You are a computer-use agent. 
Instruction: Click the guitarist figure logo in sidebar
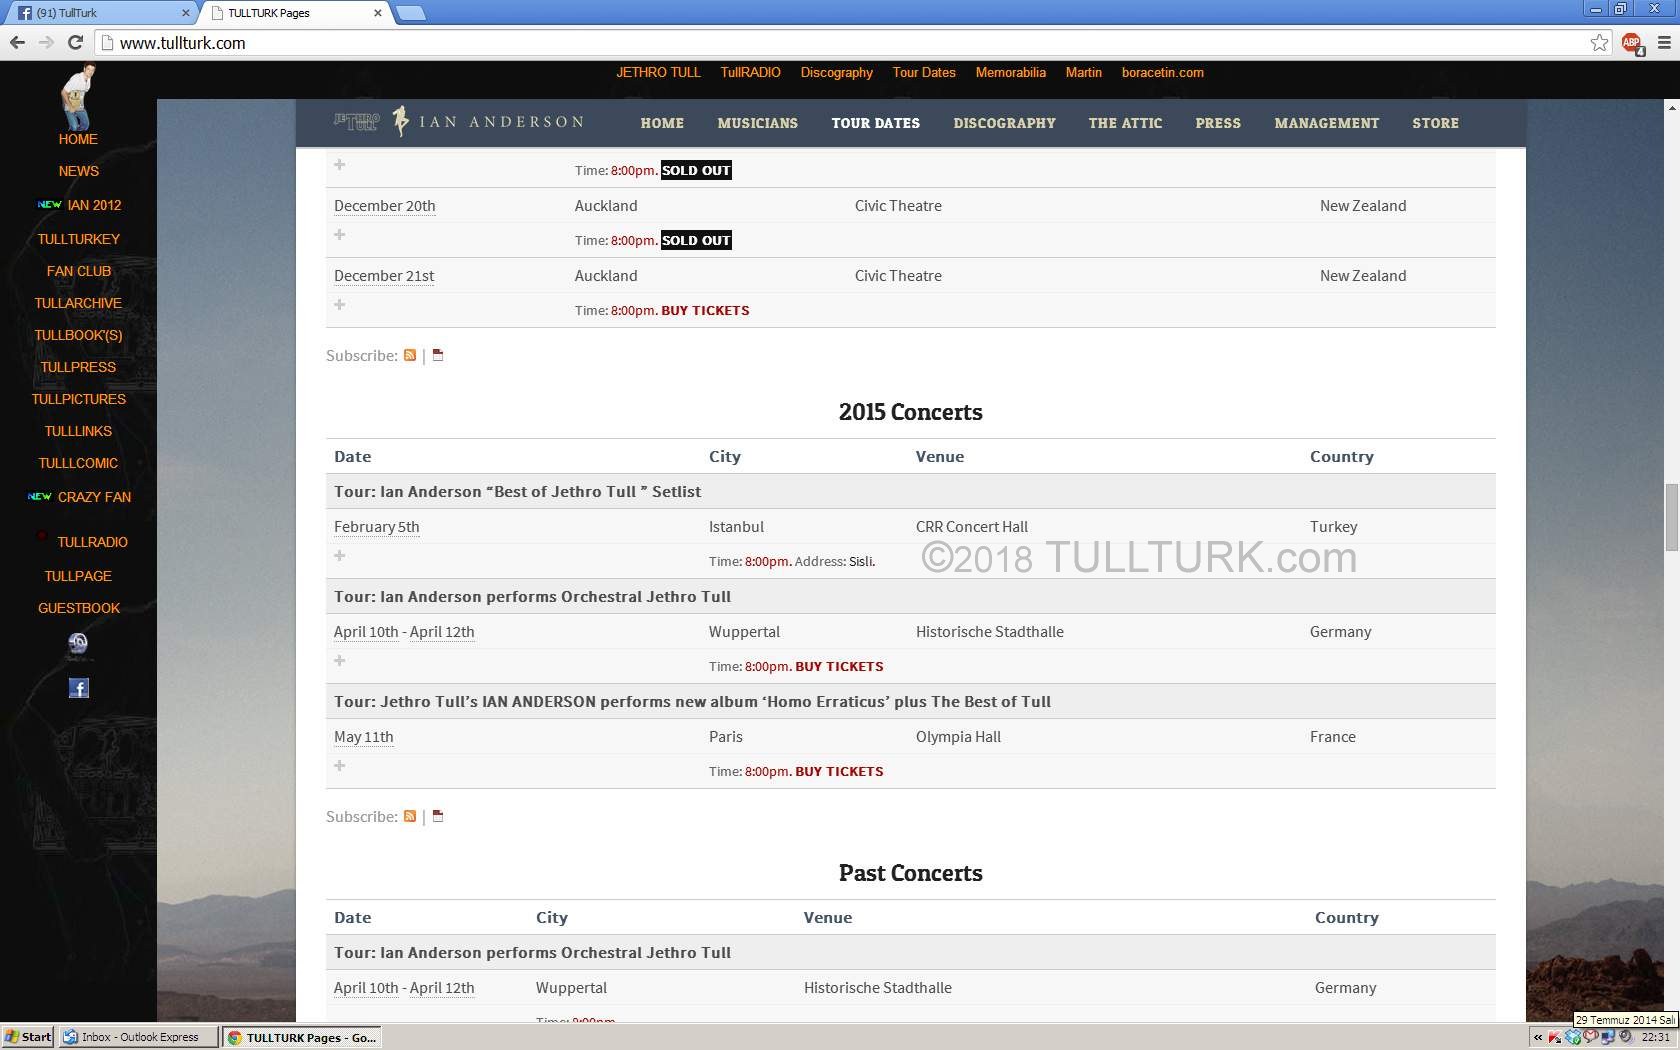click(x=78, y=96)
